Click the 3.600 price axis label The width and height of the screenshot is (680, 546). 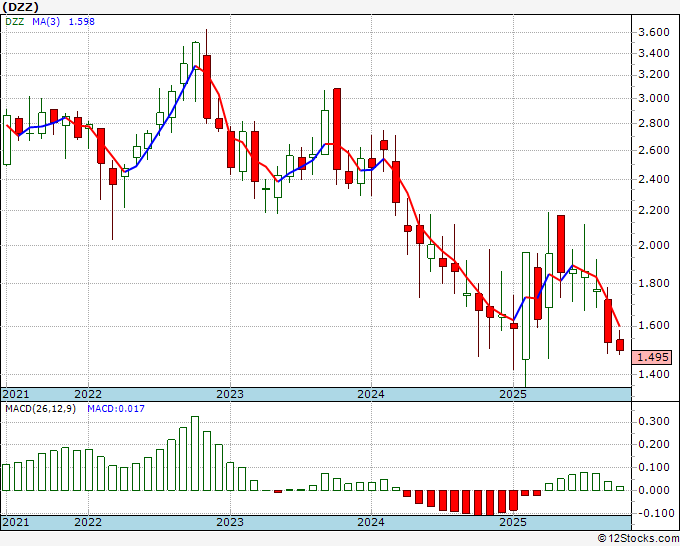pos(654,32)
